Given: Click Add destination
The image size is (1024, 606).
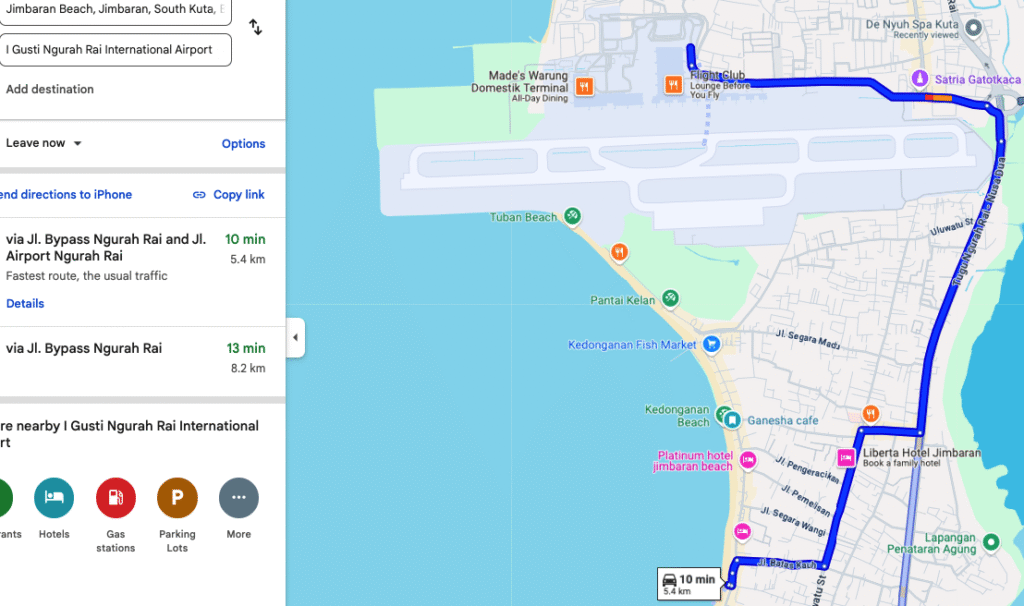Looking at the screenshot, I should [50, 89].
